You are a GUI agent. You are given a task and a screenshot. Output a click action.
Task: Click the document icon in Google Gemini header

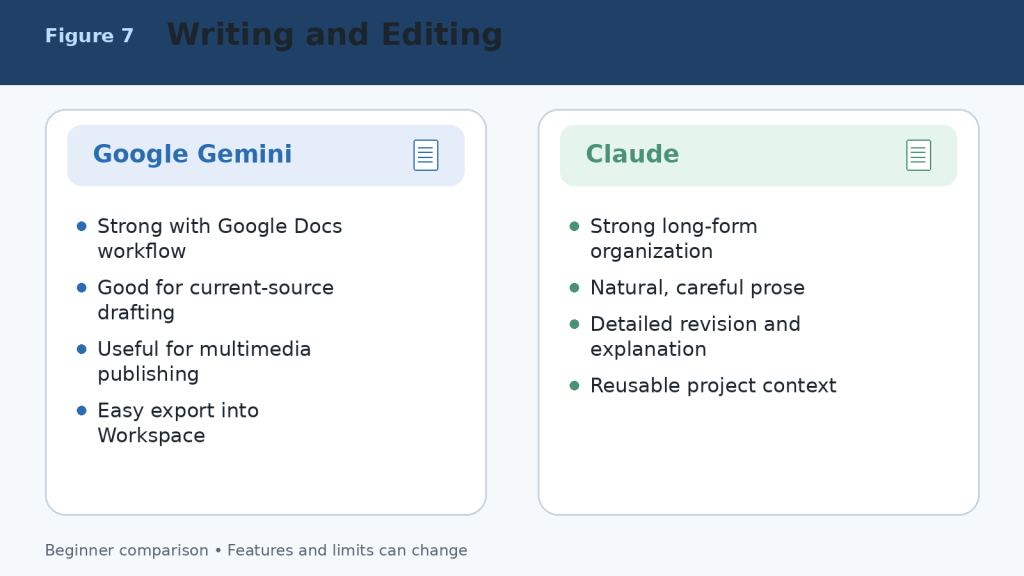[426, 155]
